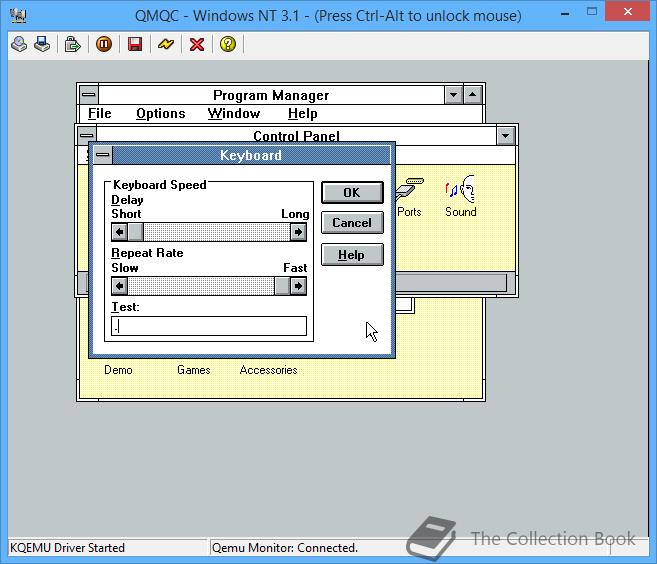Open the Program Manager Options menu
This screenshot has height=564, width=657.
click(160, 114)
